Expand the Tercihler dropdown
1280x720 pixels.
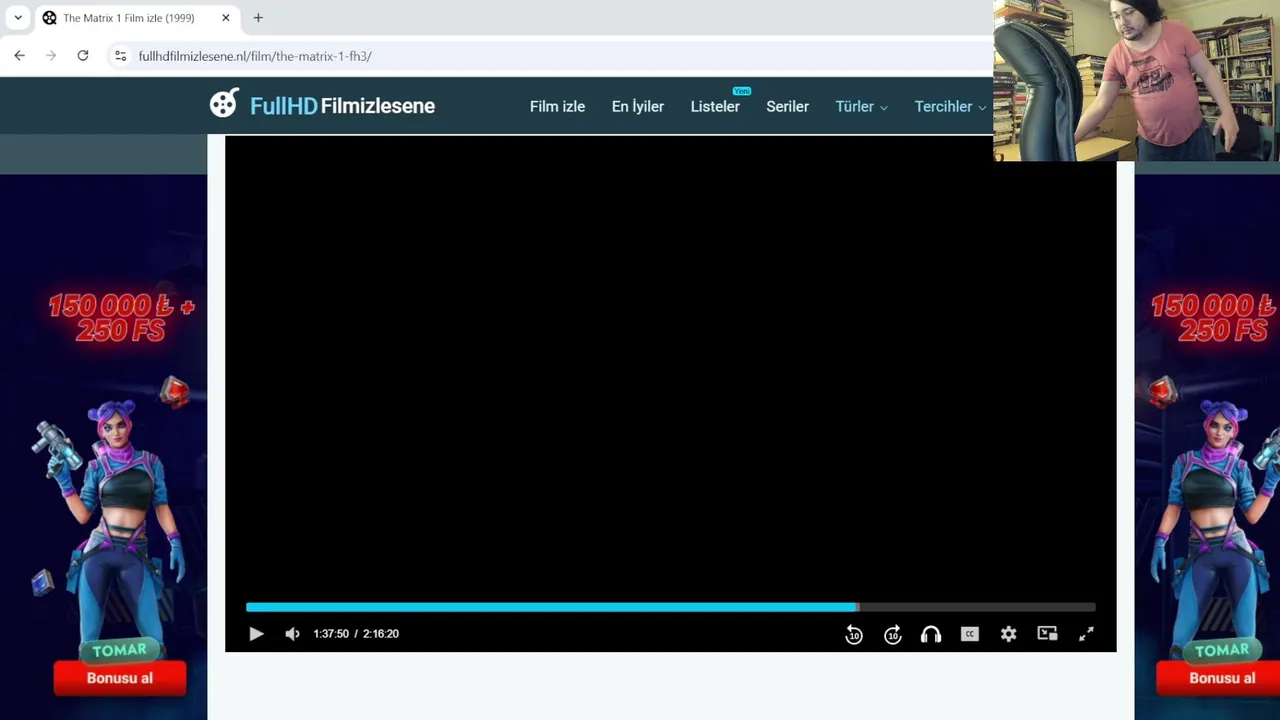(950, 106)
